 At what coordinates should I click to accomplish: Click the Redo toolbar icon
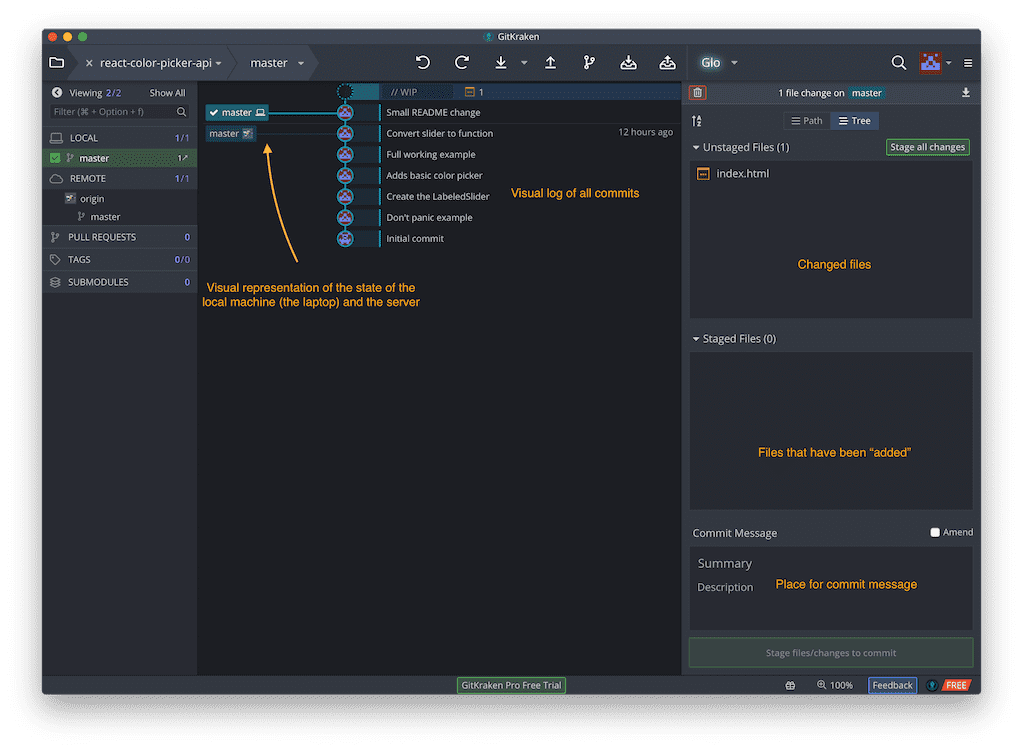[462, 63]
